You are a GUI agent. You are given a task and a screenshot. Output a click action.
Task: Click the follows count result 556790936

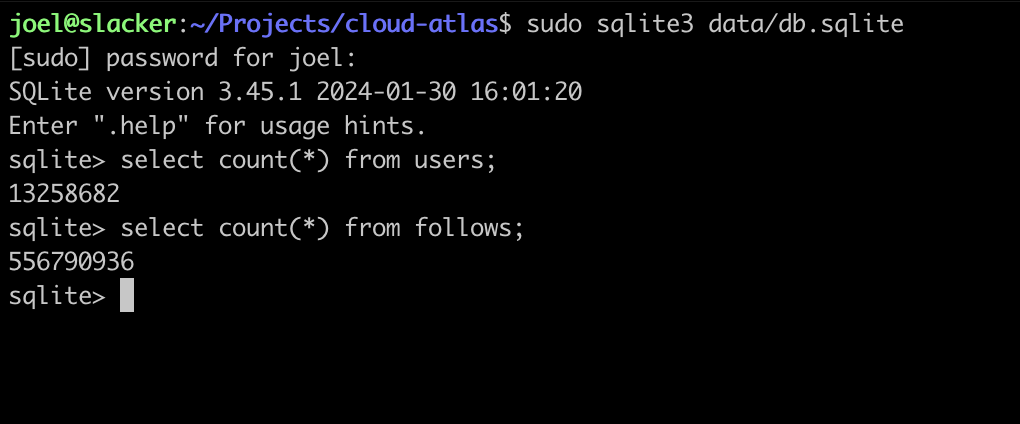click(71, 262)
